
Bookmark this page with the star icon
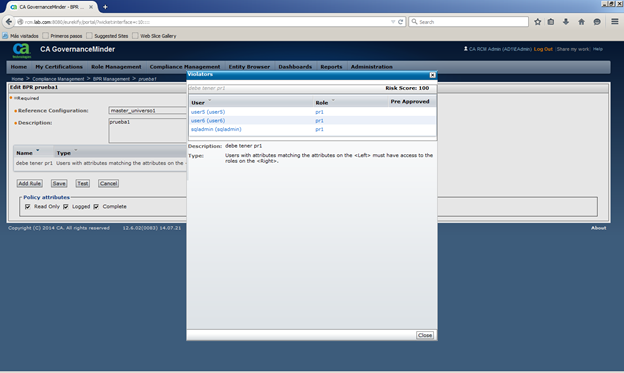538,22
